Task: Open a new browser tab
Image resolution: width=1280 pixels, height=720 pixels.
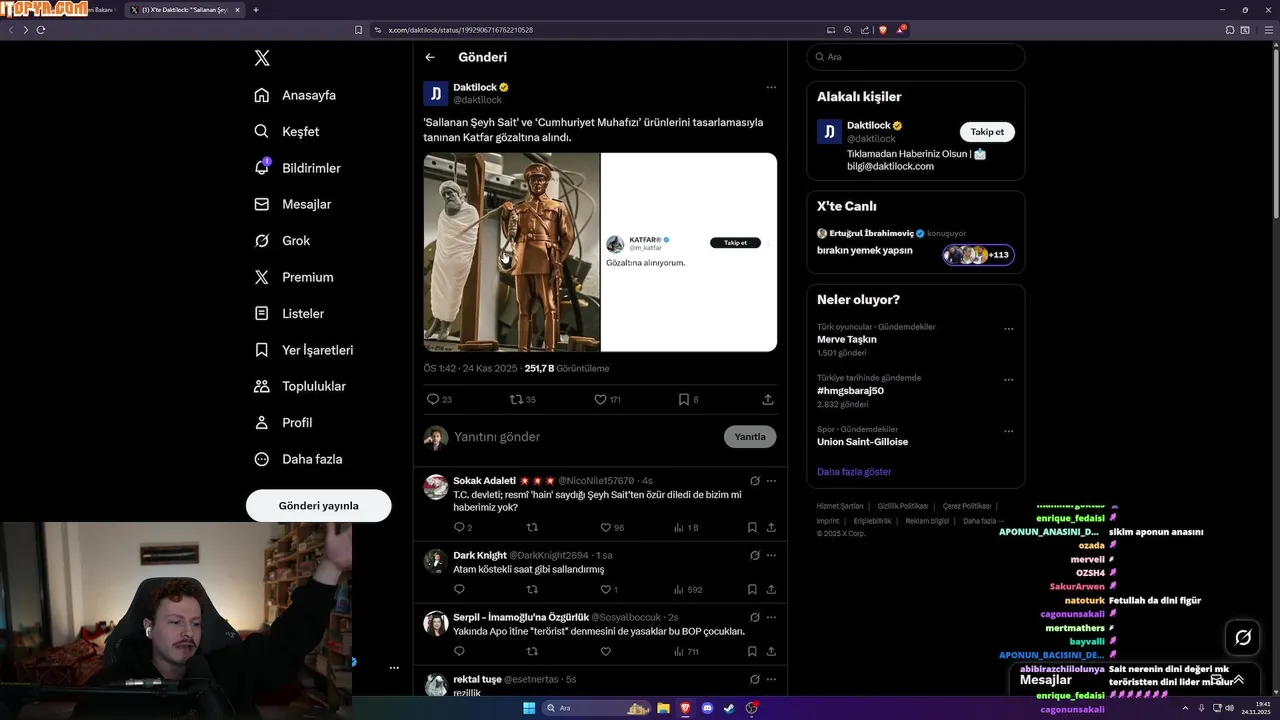Action: [256, 10]
